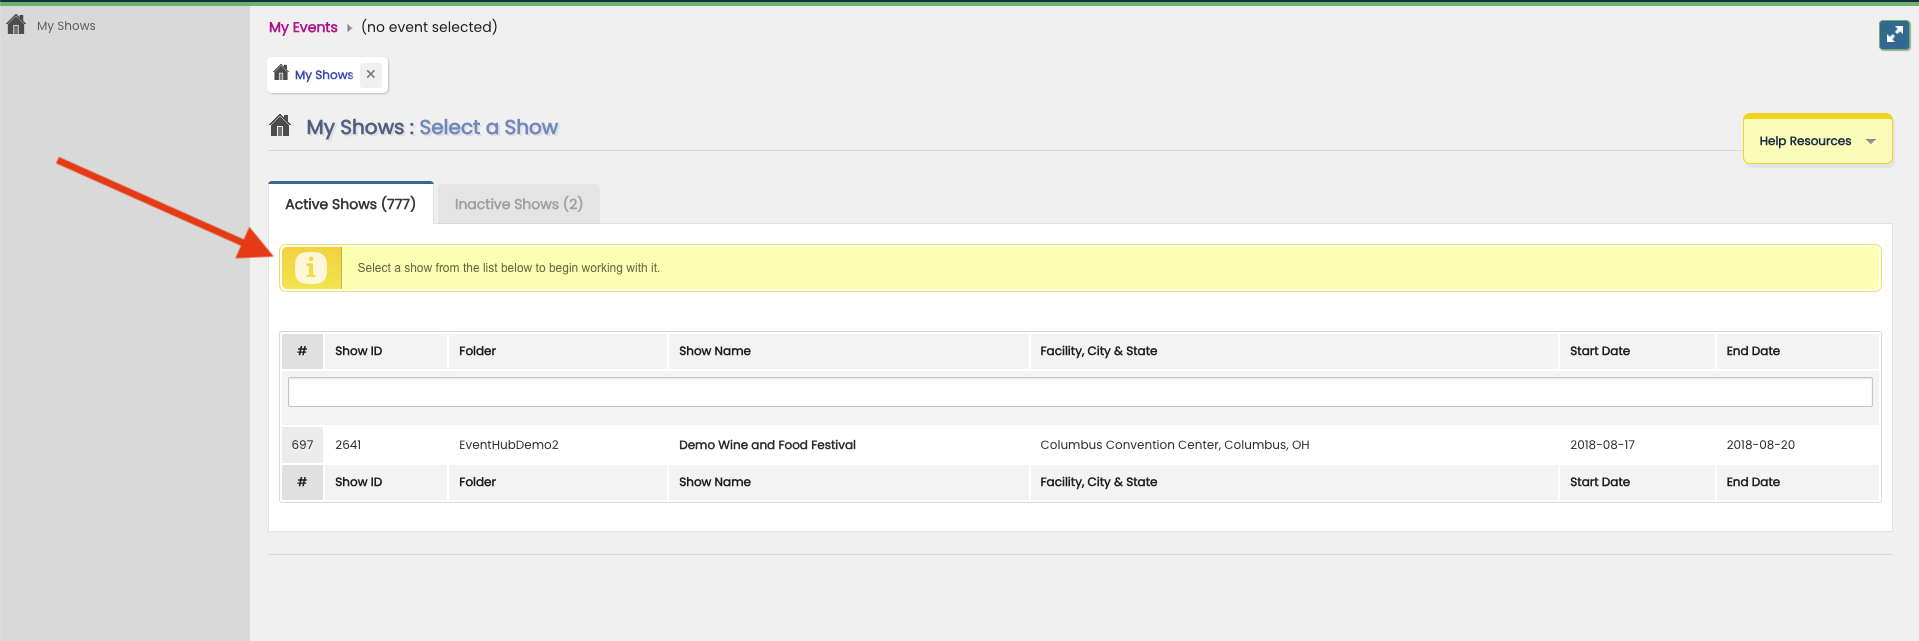Click the bottom Folder footer header
Viewport: 1919px width, 641px height.
pos(557,482)
